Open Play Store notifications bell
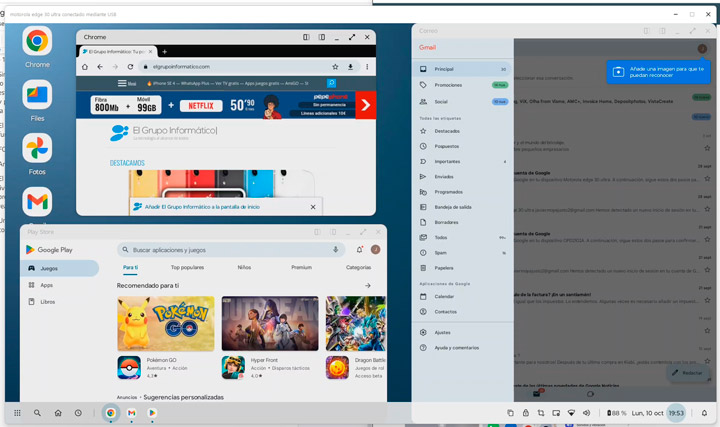720x427 pixels. point(360,250)
